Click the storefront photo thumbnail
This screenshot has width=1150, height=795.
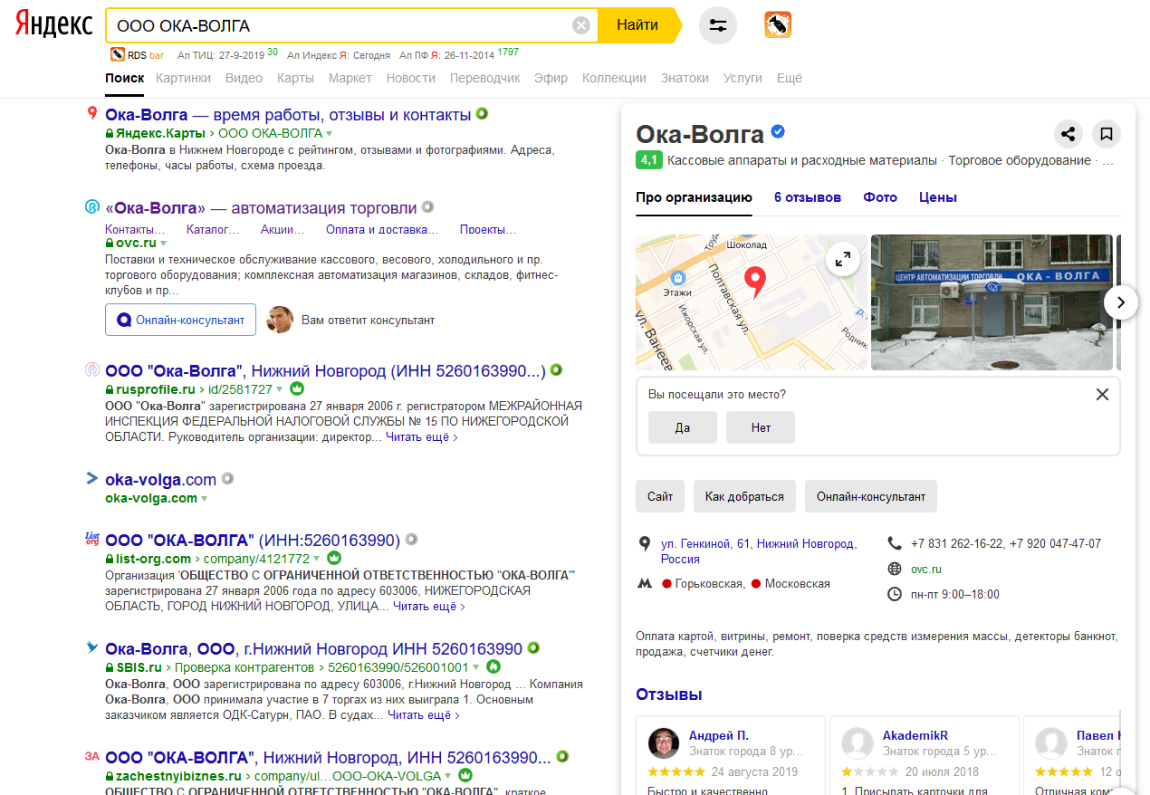click(992, 302)
